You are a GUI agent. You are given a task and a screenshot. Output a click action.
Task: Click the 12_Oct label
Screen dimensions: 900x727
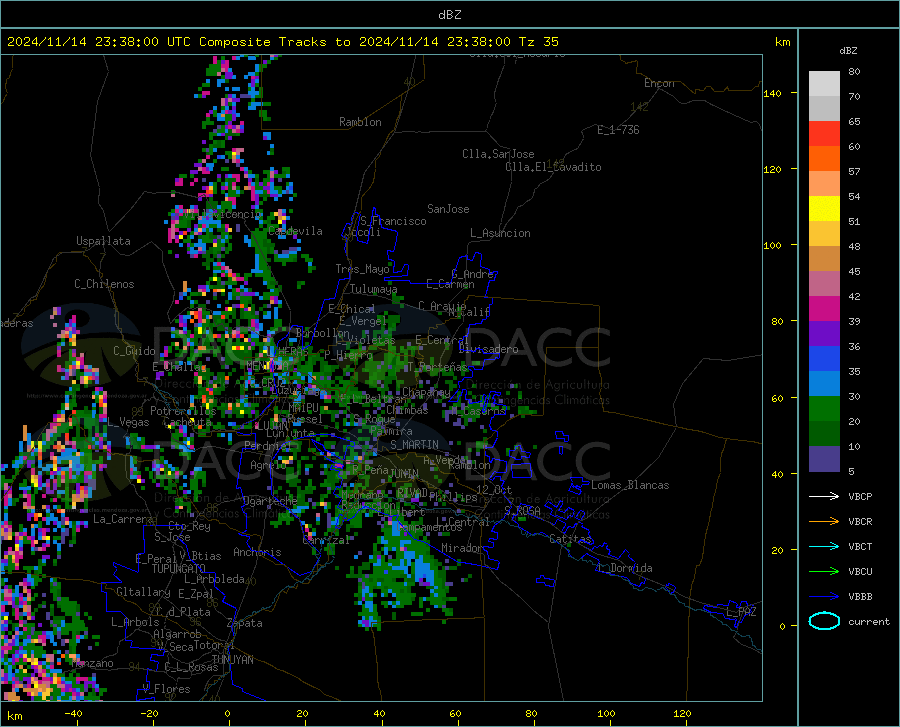tap(494, 489)
